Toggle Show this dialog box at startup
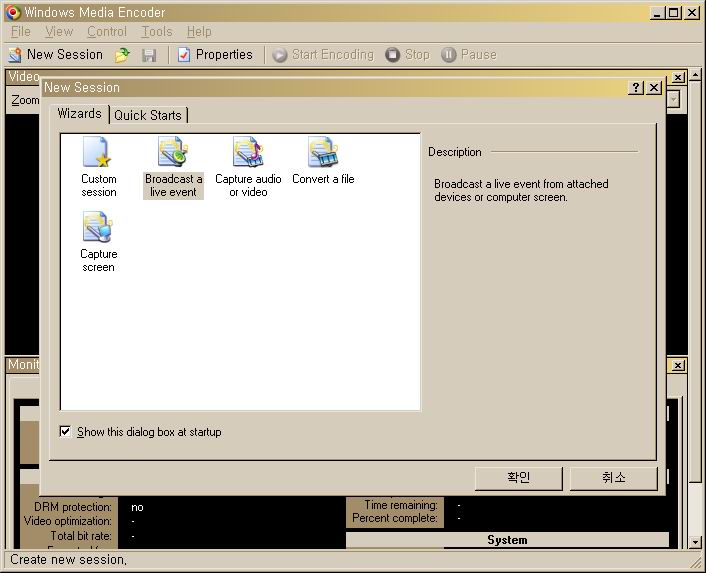The height and width of the screenshot is (573, 706). coord(65,432)
